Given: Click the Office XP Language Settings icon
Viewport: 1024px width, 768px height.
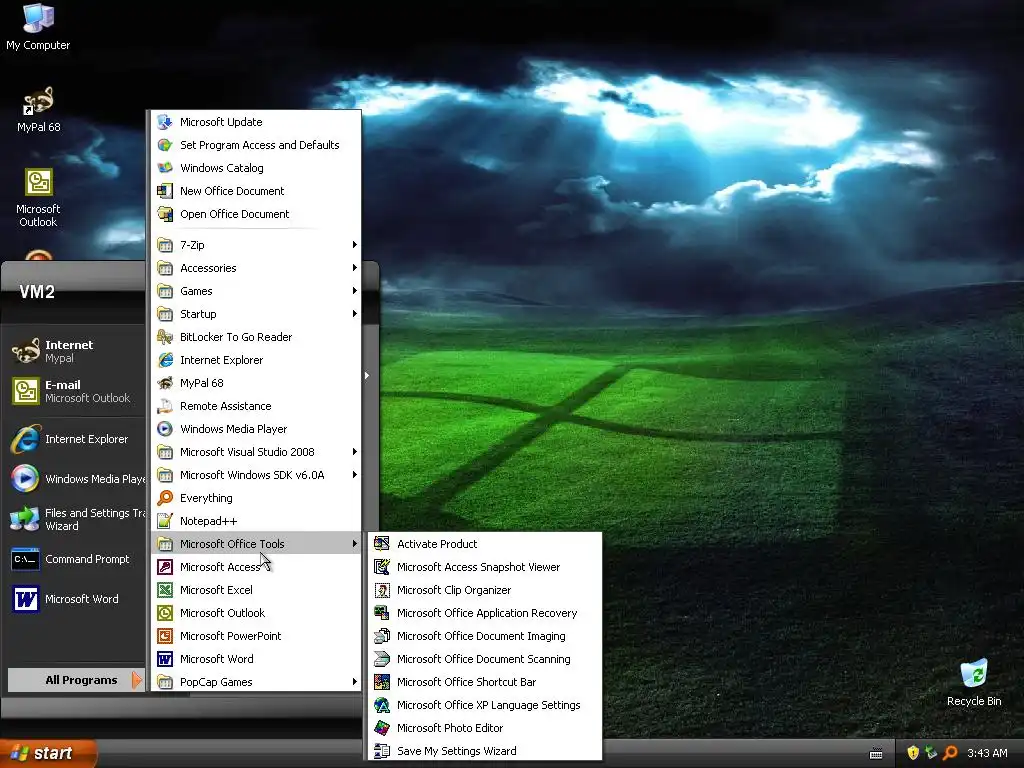Looking at the screenshot, I should click(382, 705).
